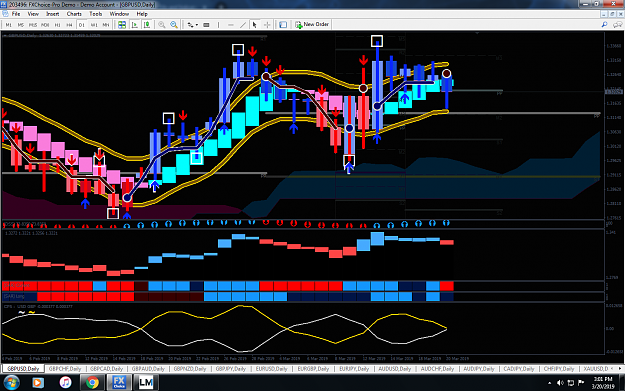Open the GBPJPY,Daily chart tab

[x=231, y=369]
